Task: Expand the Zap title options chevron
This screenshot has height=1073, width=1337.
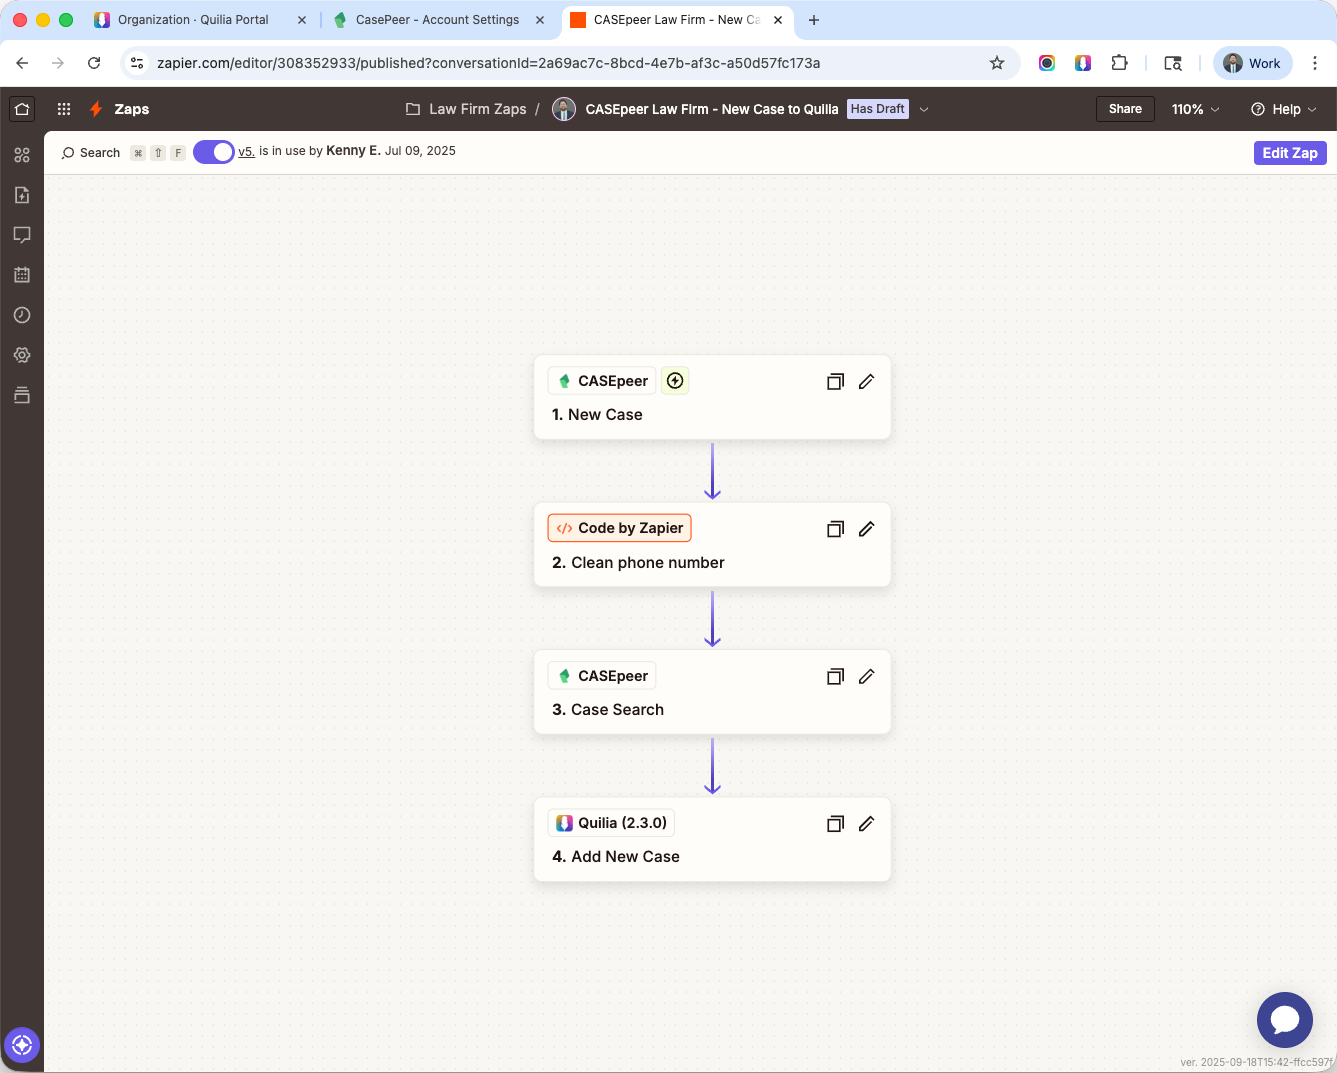Action: [924, 109]
